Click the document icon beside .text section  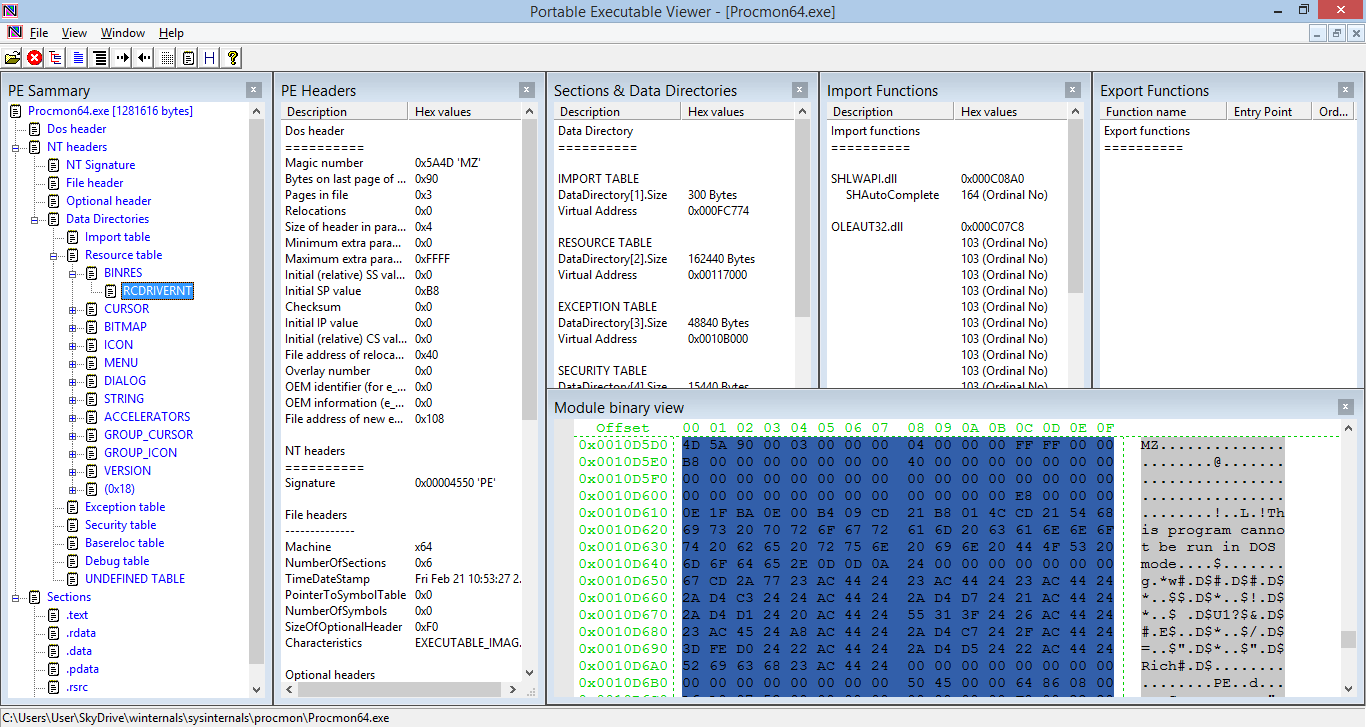click(x=54, y=615)
